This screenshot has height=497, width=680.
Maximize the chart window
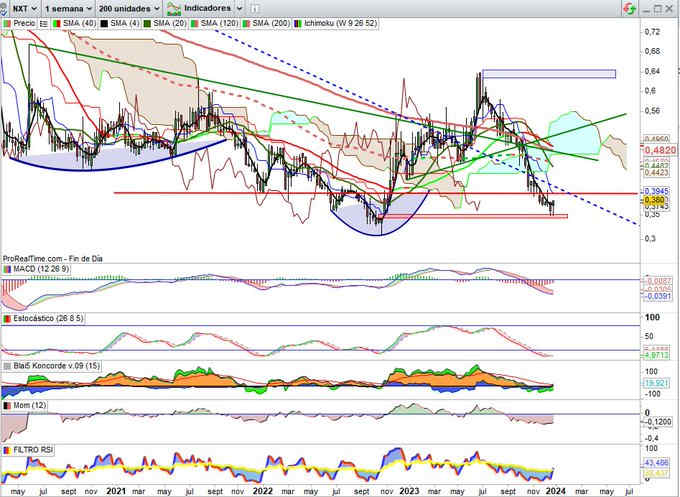tap(657, 9)
